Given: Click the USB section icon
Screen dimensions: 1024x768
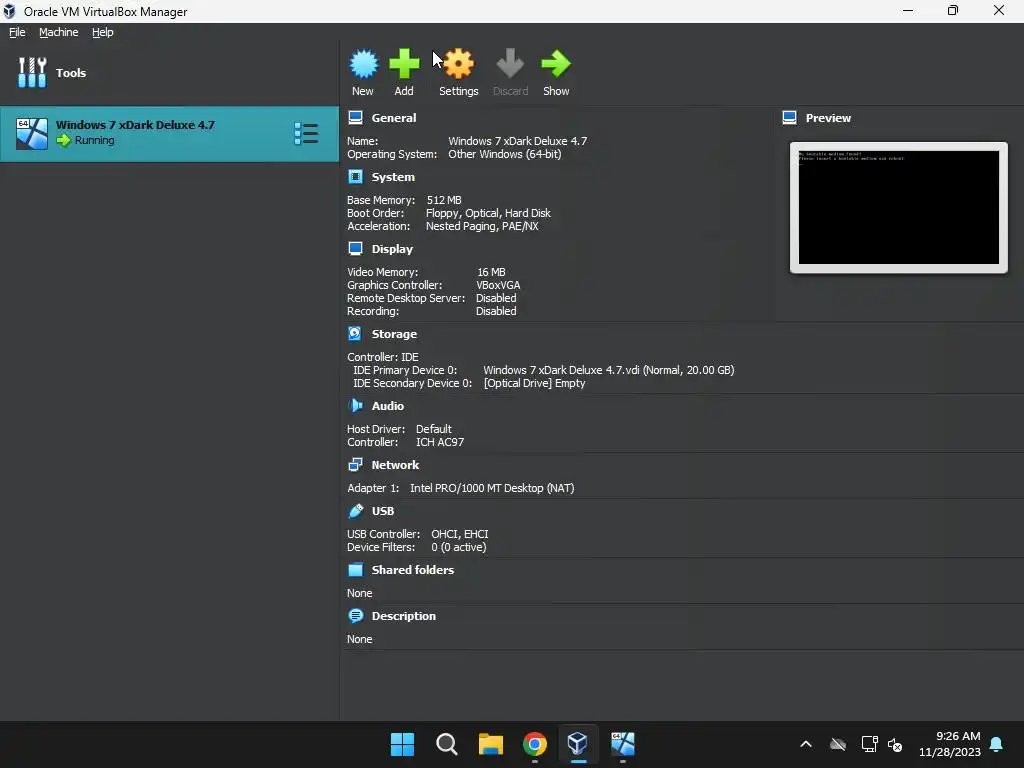Looking at the screenshot, I should pos(355,511).
